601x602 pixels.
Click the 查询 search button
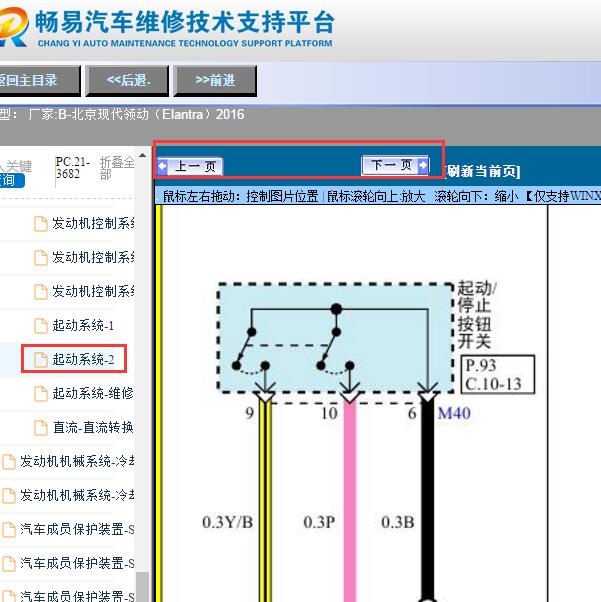[12, 180]
